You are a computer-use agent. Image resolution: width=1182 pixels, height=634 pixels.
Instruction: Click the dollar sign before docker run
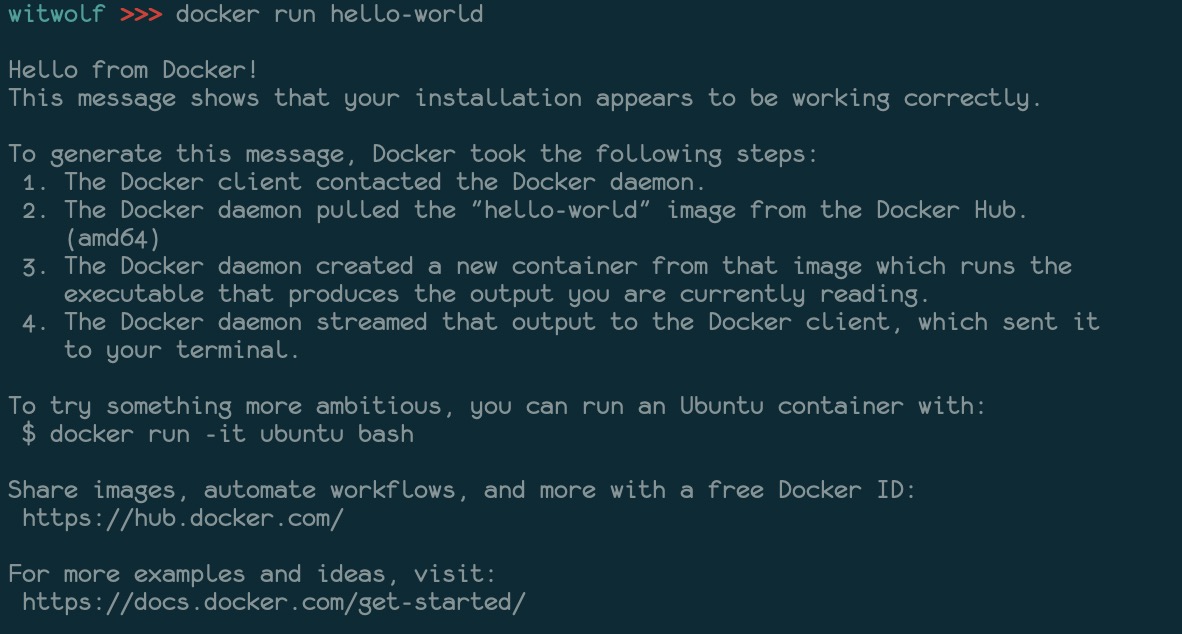pyautogui.click(x=28, y=434)
